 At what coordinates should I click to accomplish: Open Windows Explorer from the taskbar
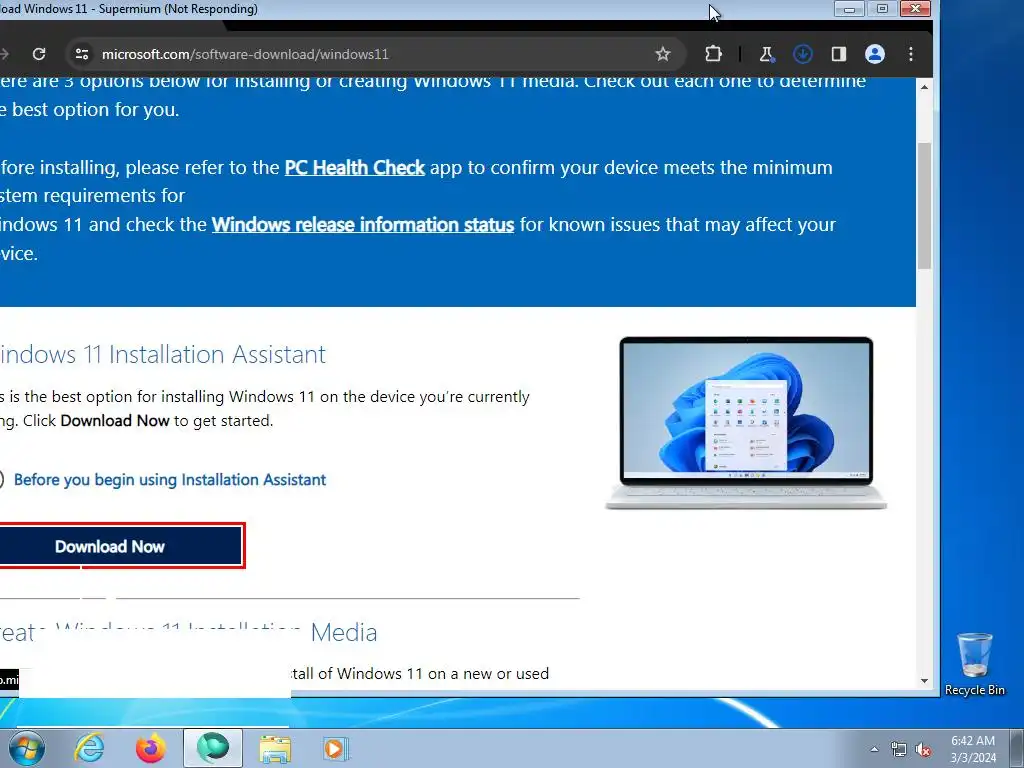click(x=275, y=748)
